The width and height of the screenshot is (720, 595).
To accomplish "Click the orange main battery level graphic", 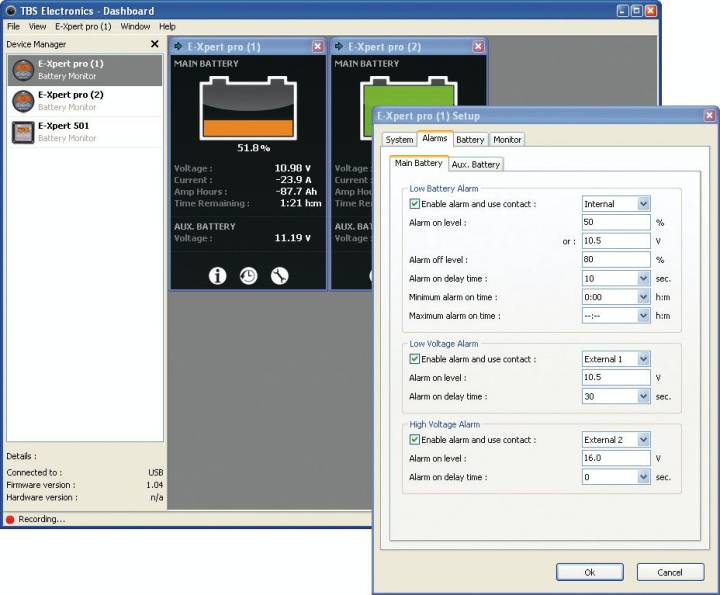I will [x=248, y=128].
